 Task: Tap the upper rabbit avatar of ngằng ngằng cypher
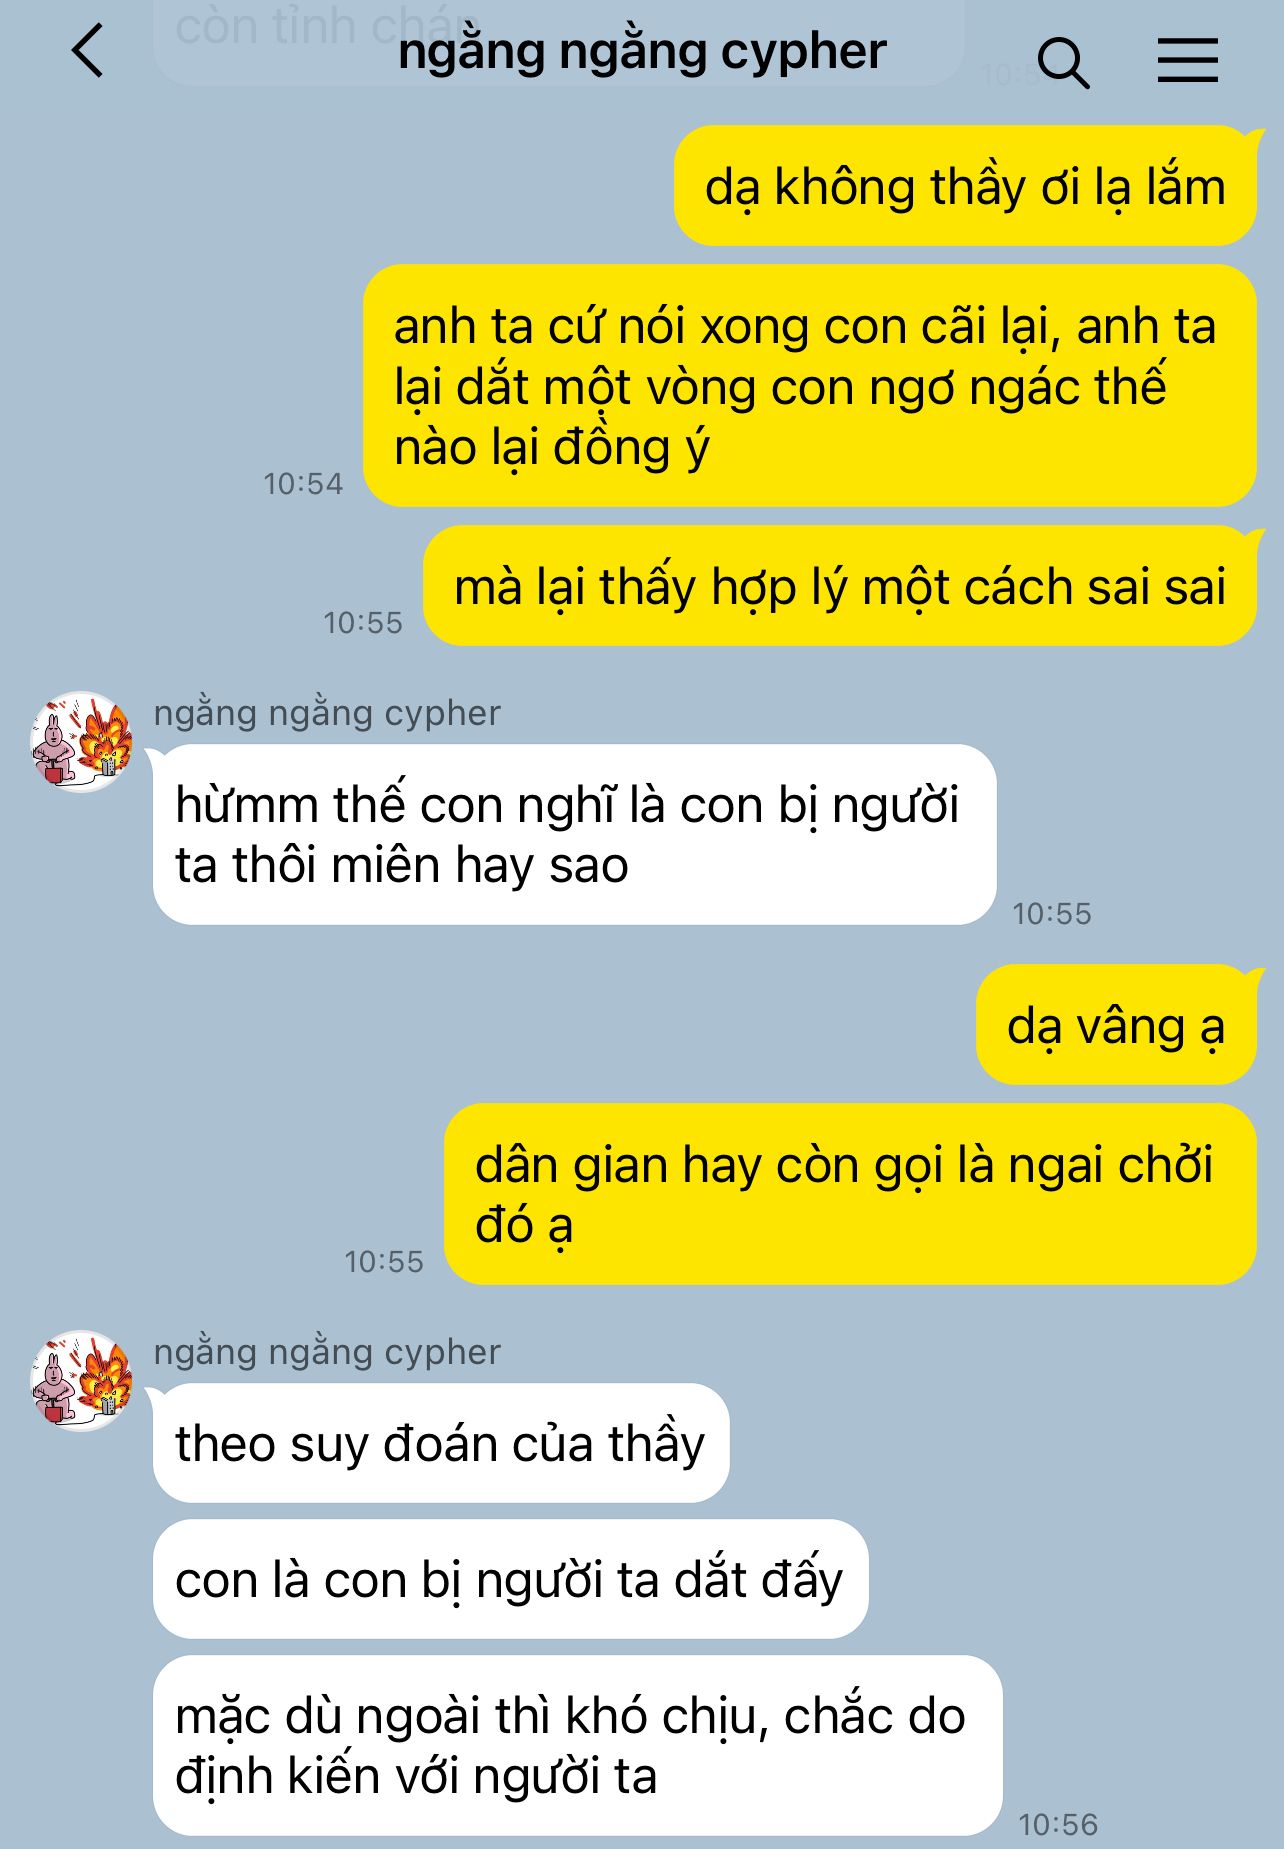click(81, 741)
